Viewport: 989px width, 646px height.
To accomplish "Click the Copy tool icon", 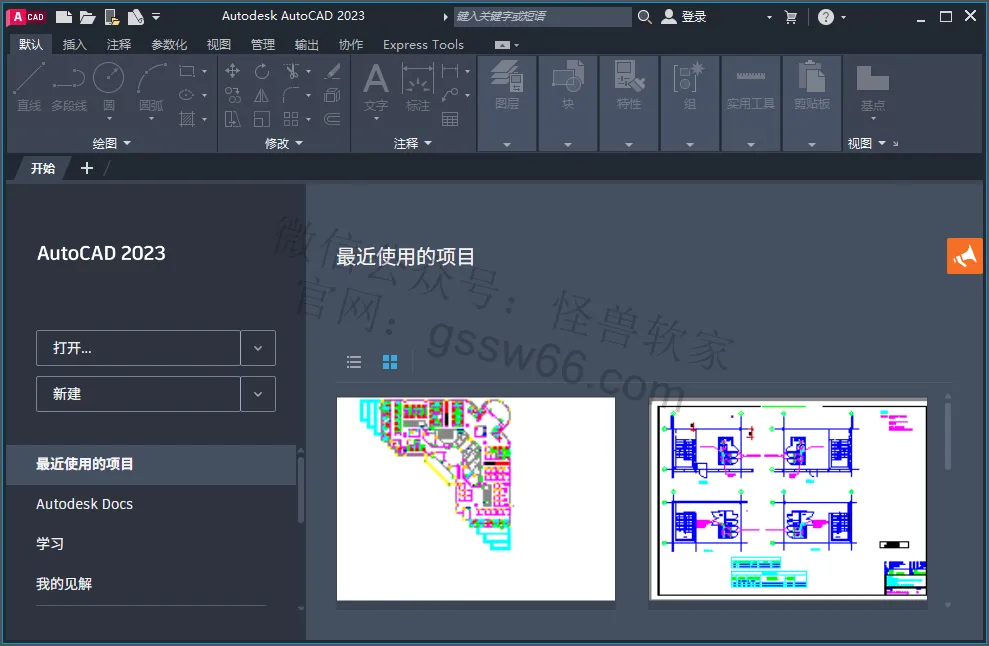I will [x=233, y=95].
